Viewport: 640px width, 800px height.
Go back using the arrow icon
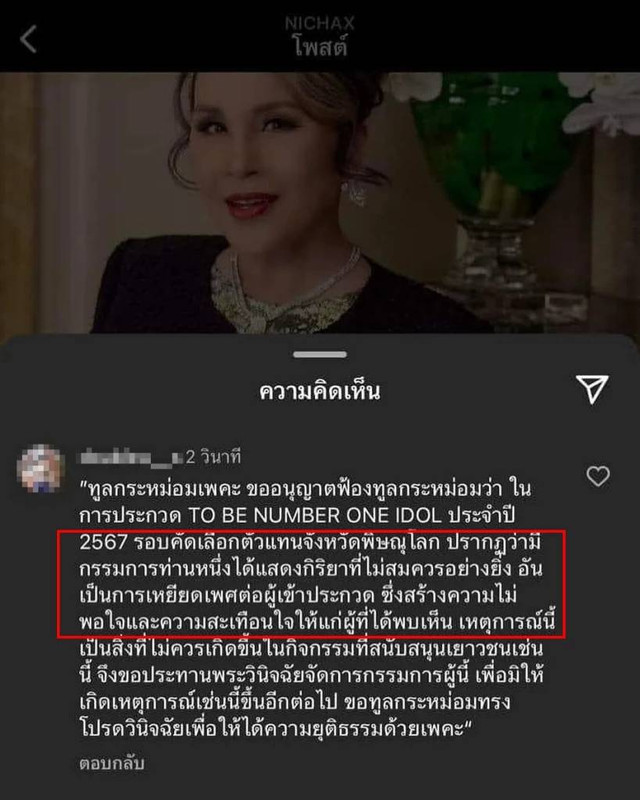28,39
